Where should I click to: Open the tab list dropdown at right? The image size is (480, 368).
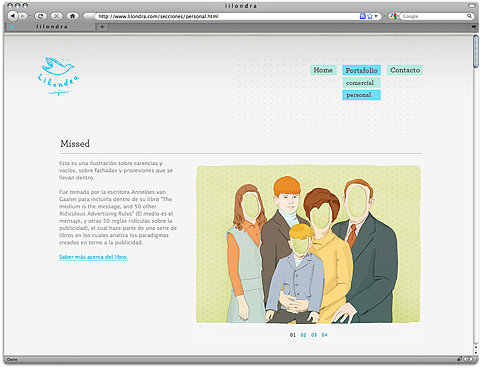click(x=474, y=27)
